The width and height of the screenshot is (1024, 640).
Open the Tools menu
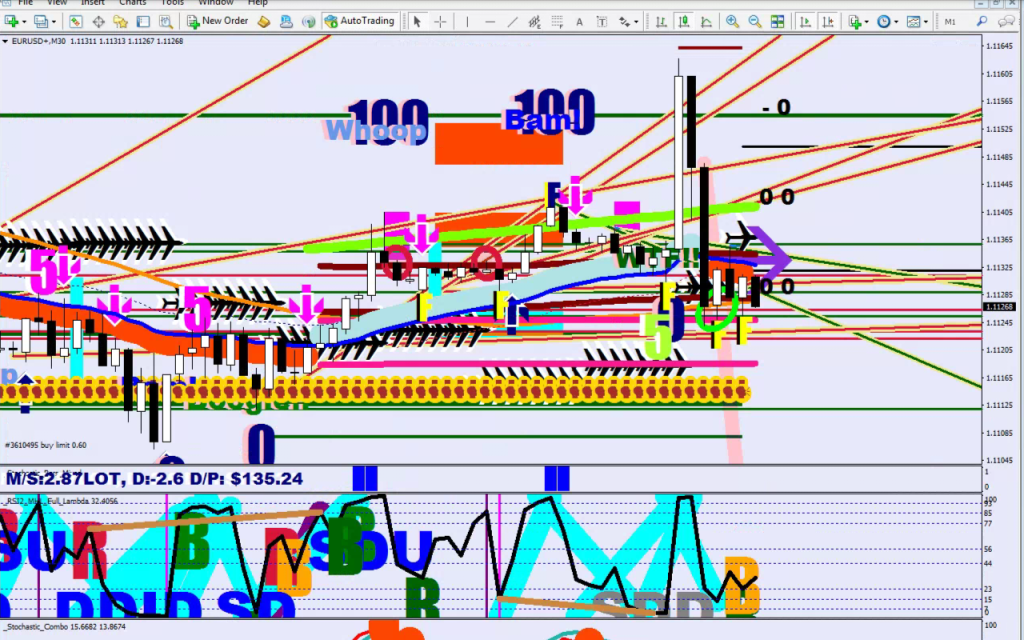173,3
